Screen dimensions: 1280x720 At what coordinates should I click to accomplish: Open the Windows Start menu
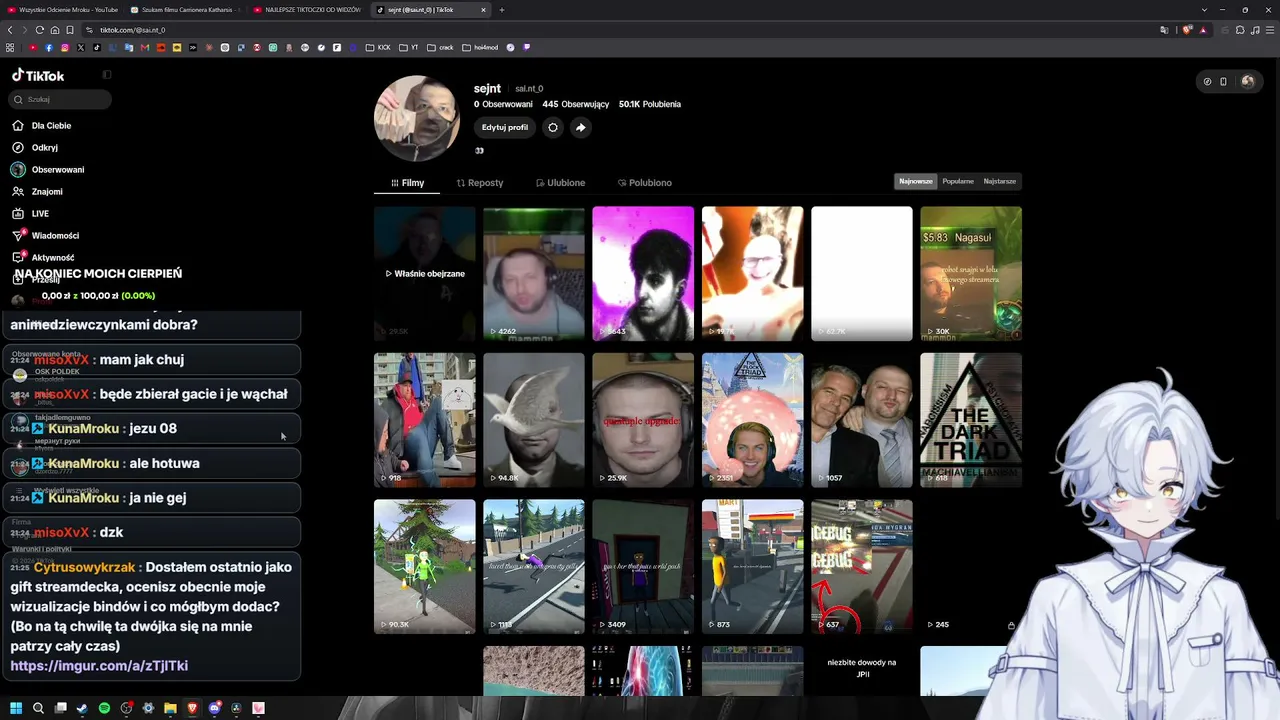coord(16,708)
